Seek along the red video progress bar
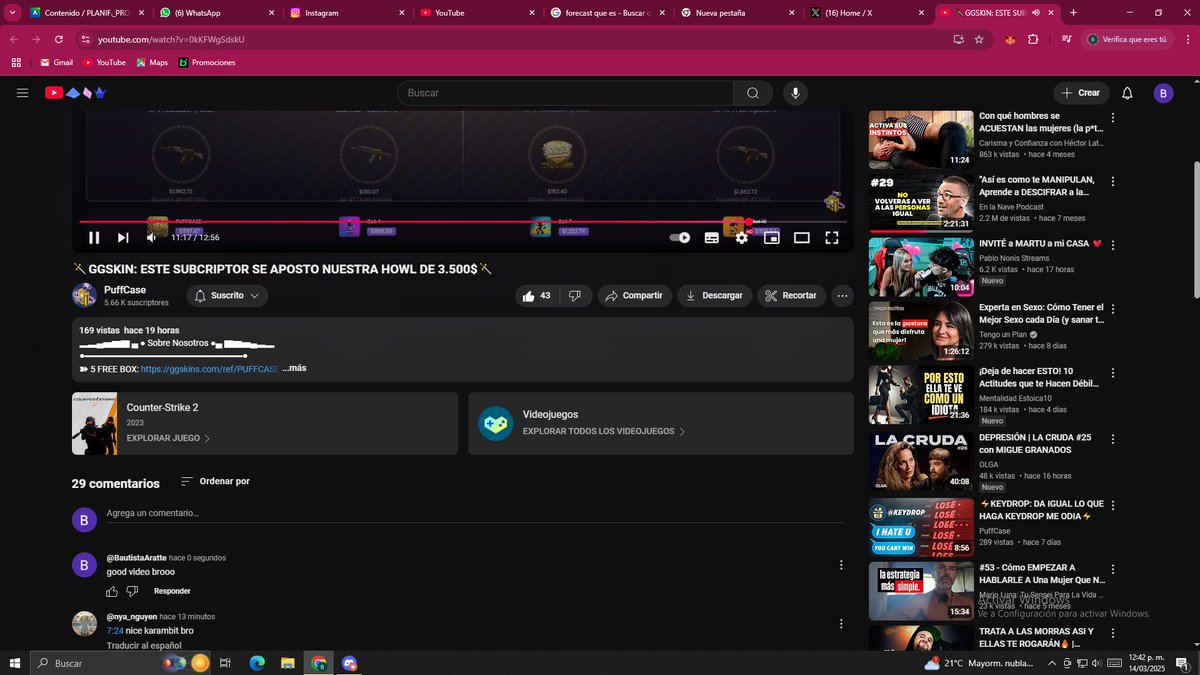1200x675 pixels. pos(462,221)
